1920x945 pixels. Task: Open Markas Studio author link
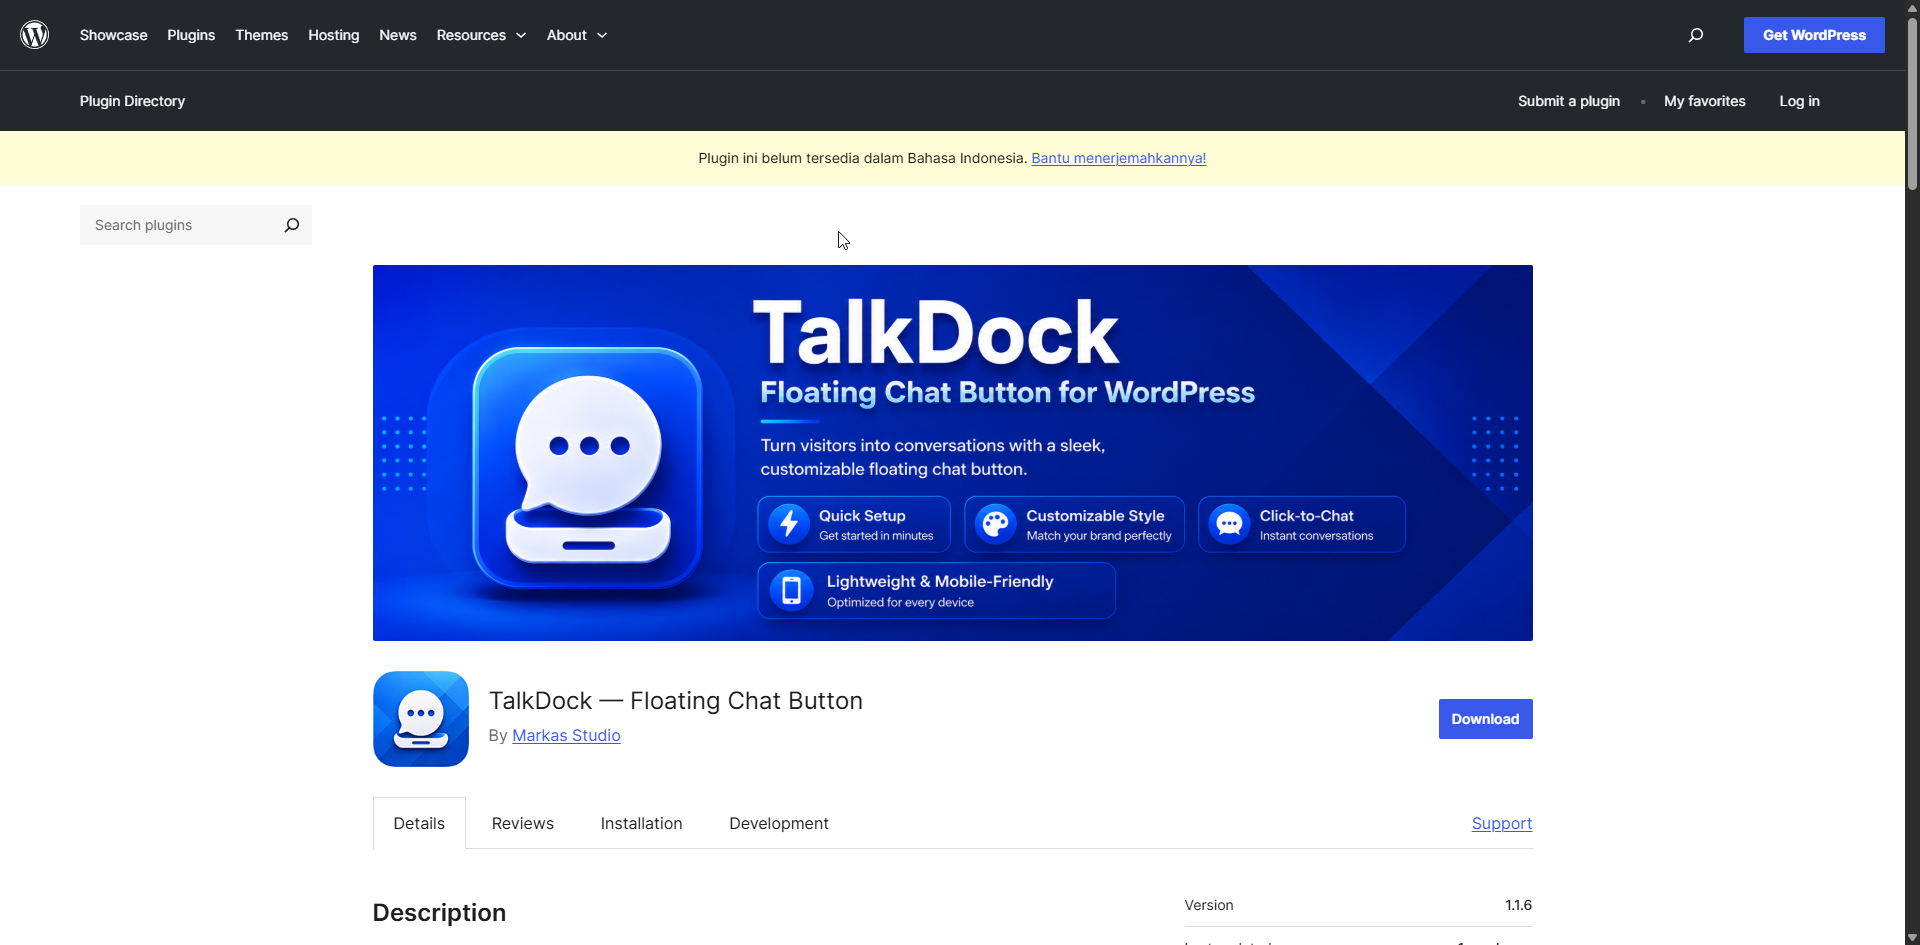pos(566,735)
